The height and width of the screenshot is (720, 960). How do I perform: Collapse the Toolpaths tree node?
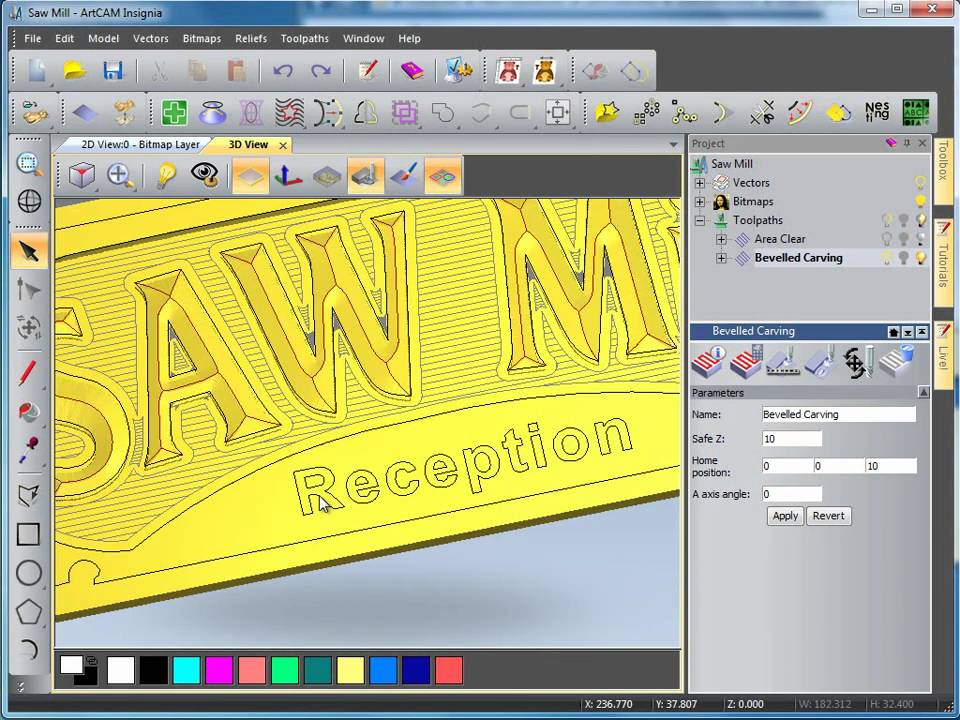click(700, 220)
